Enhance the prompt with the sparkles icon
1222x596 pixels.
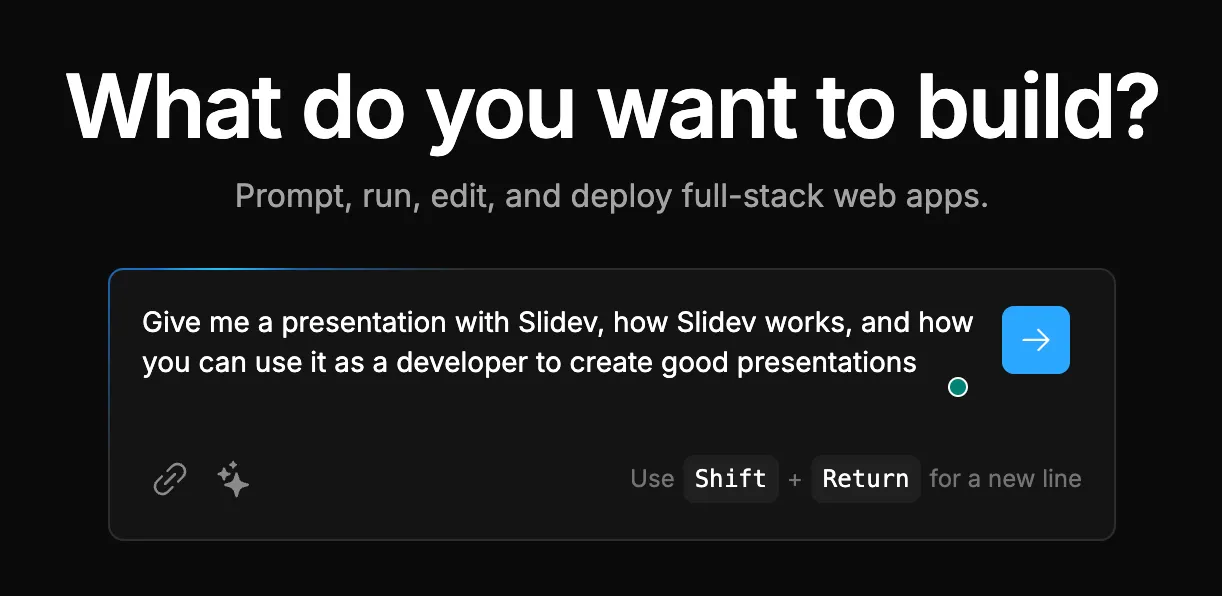pos(233,479)
